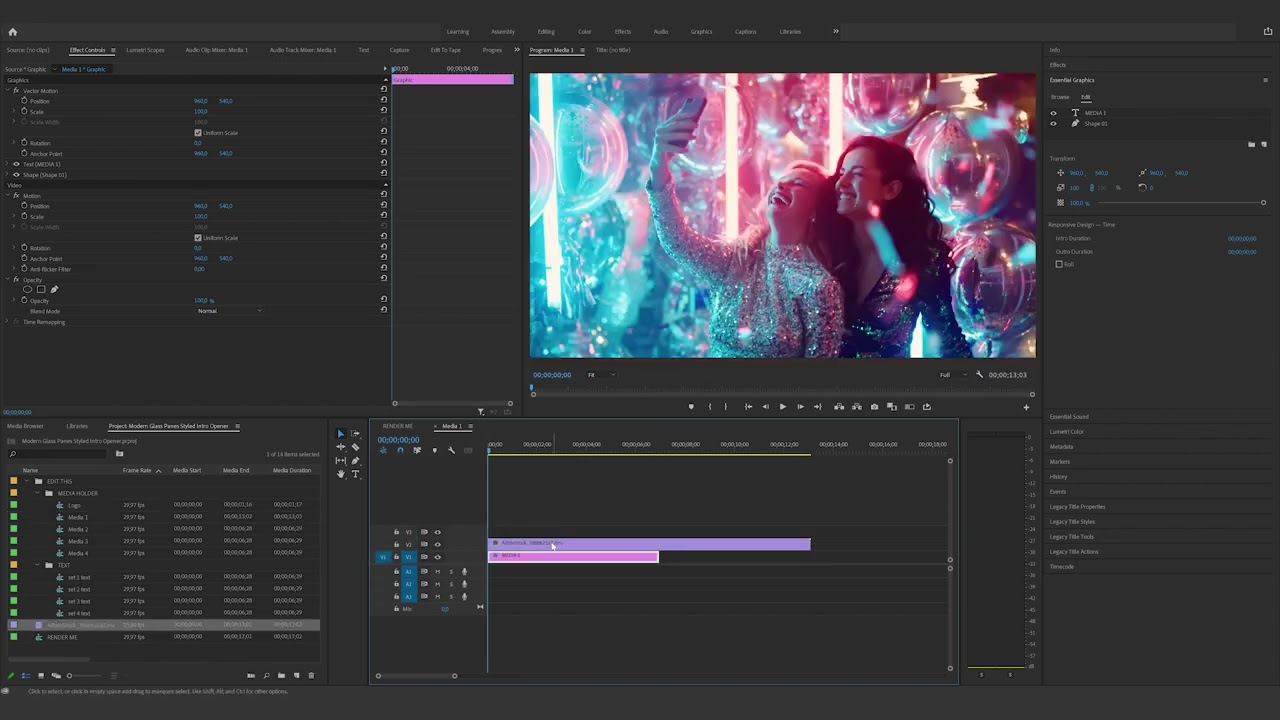Click New Bin icon in Project panel
The height and width of the screenshot is (720, 1280).
[x=281, y=676]
